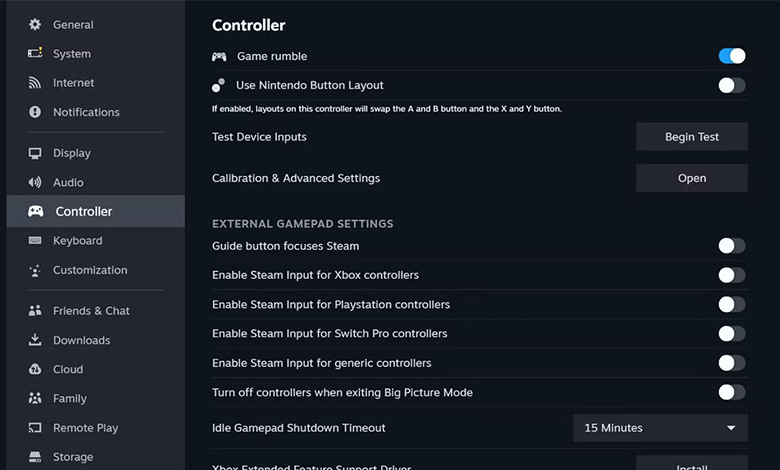Click the Storage drive icon

[35, 457]
